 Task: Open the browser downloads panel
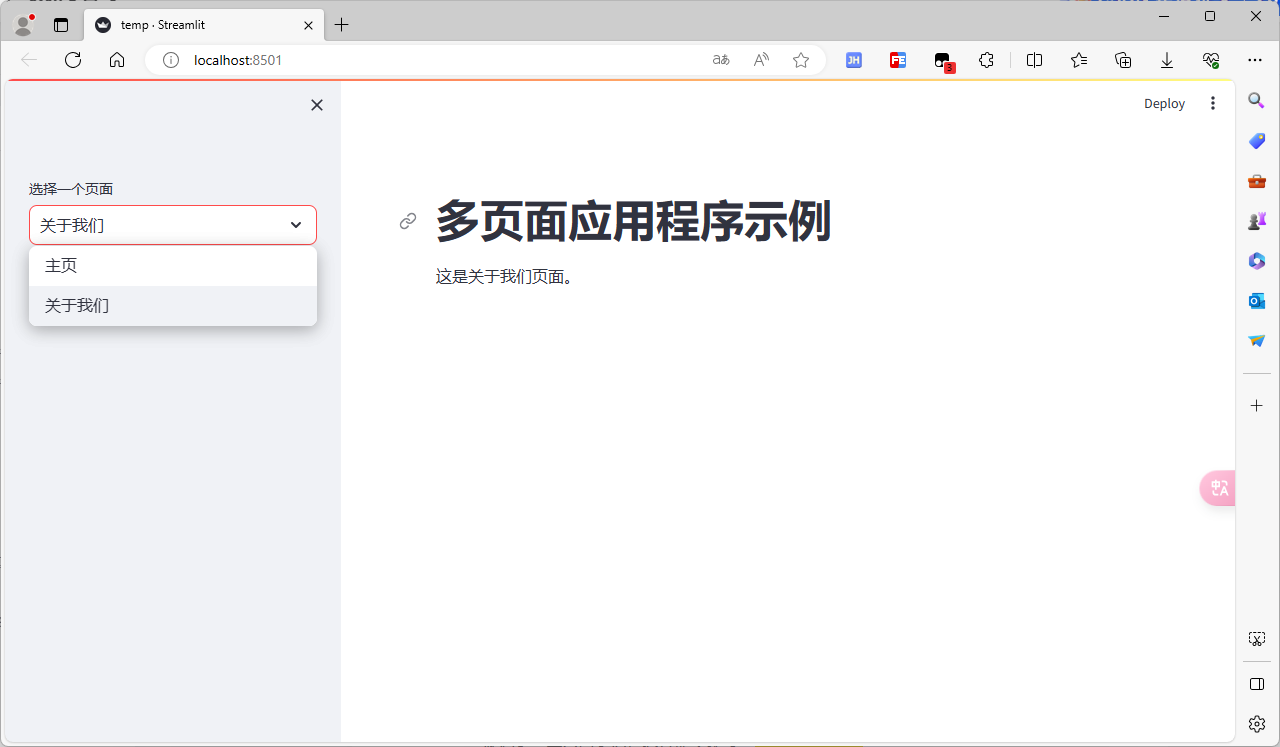point(1167,60)
